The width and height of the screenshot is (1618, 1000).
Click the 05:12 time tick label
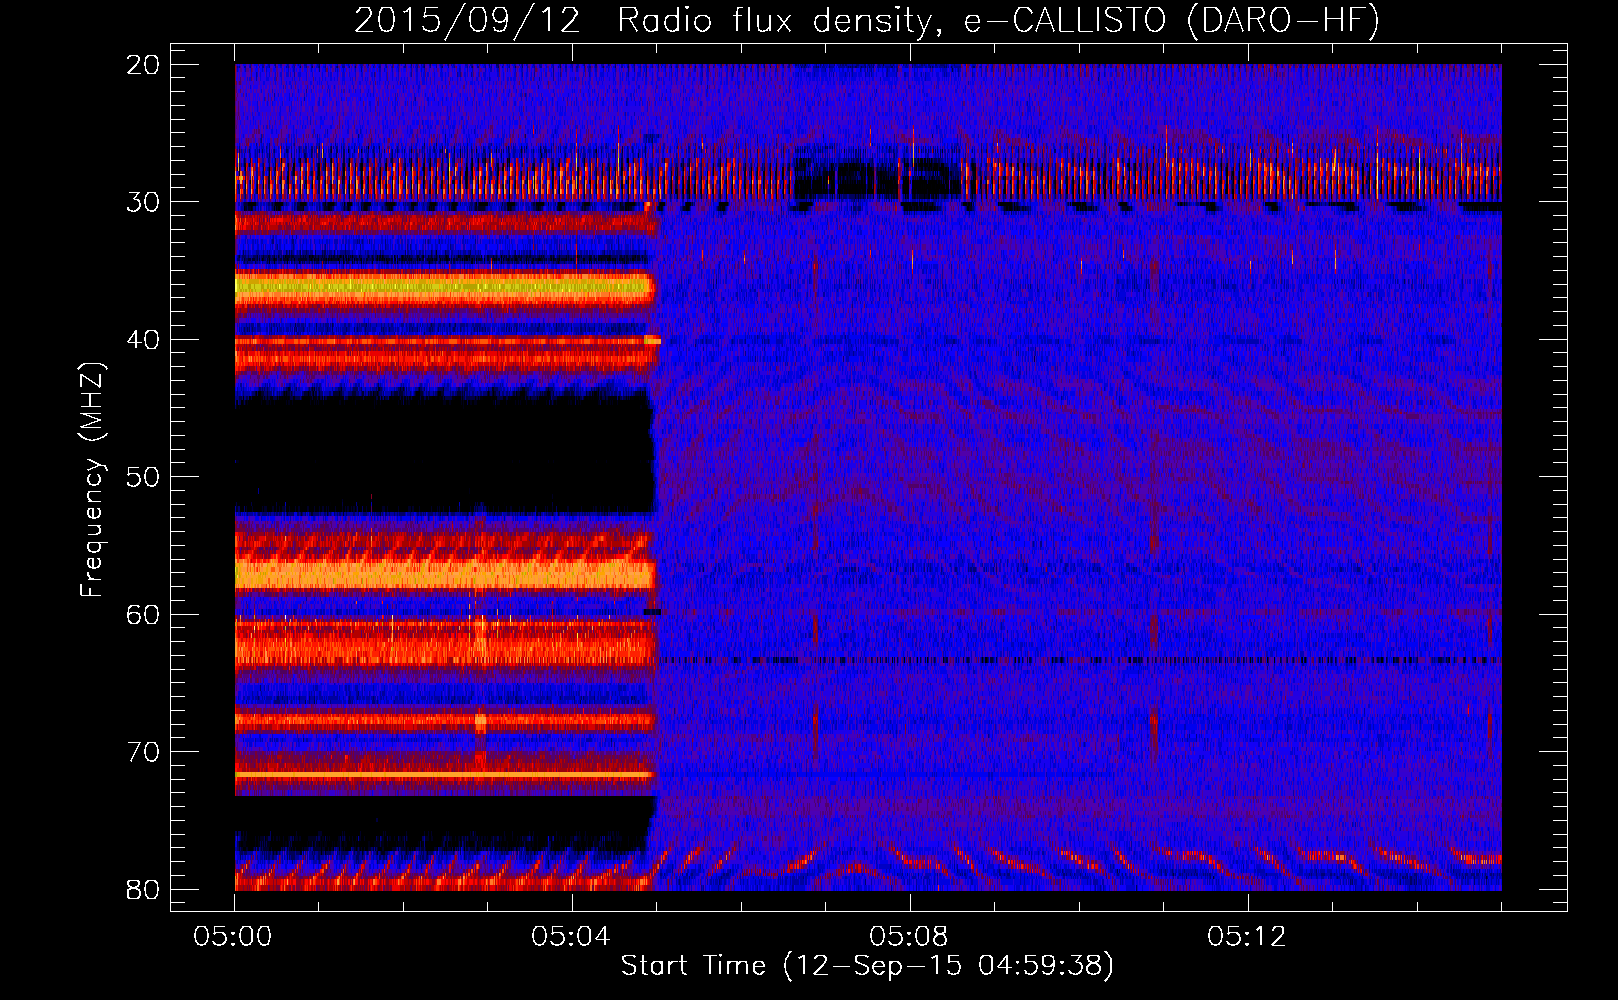tap(1247, 937)
